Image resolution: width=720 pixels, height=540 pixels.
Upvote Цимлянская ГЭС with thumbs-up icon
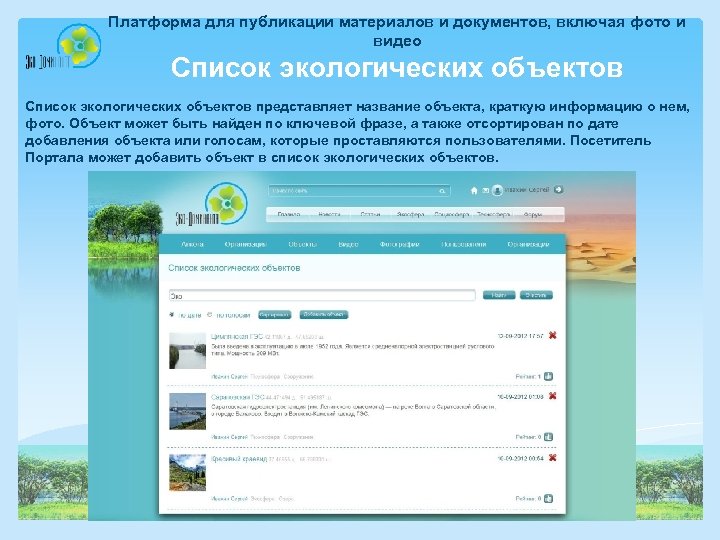click(548, 377)
